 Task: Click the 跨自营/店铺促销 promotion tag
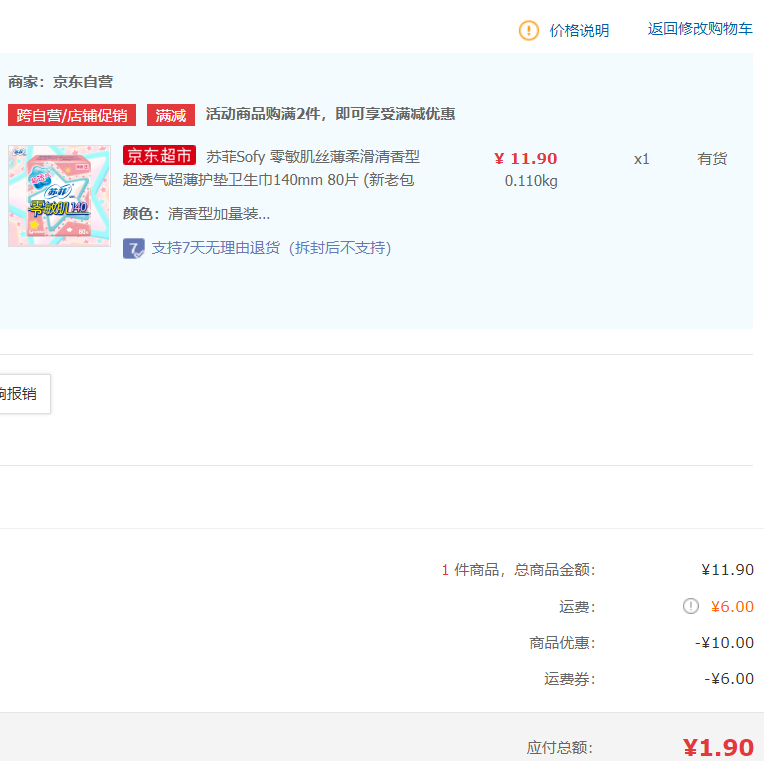coord(72,115)
